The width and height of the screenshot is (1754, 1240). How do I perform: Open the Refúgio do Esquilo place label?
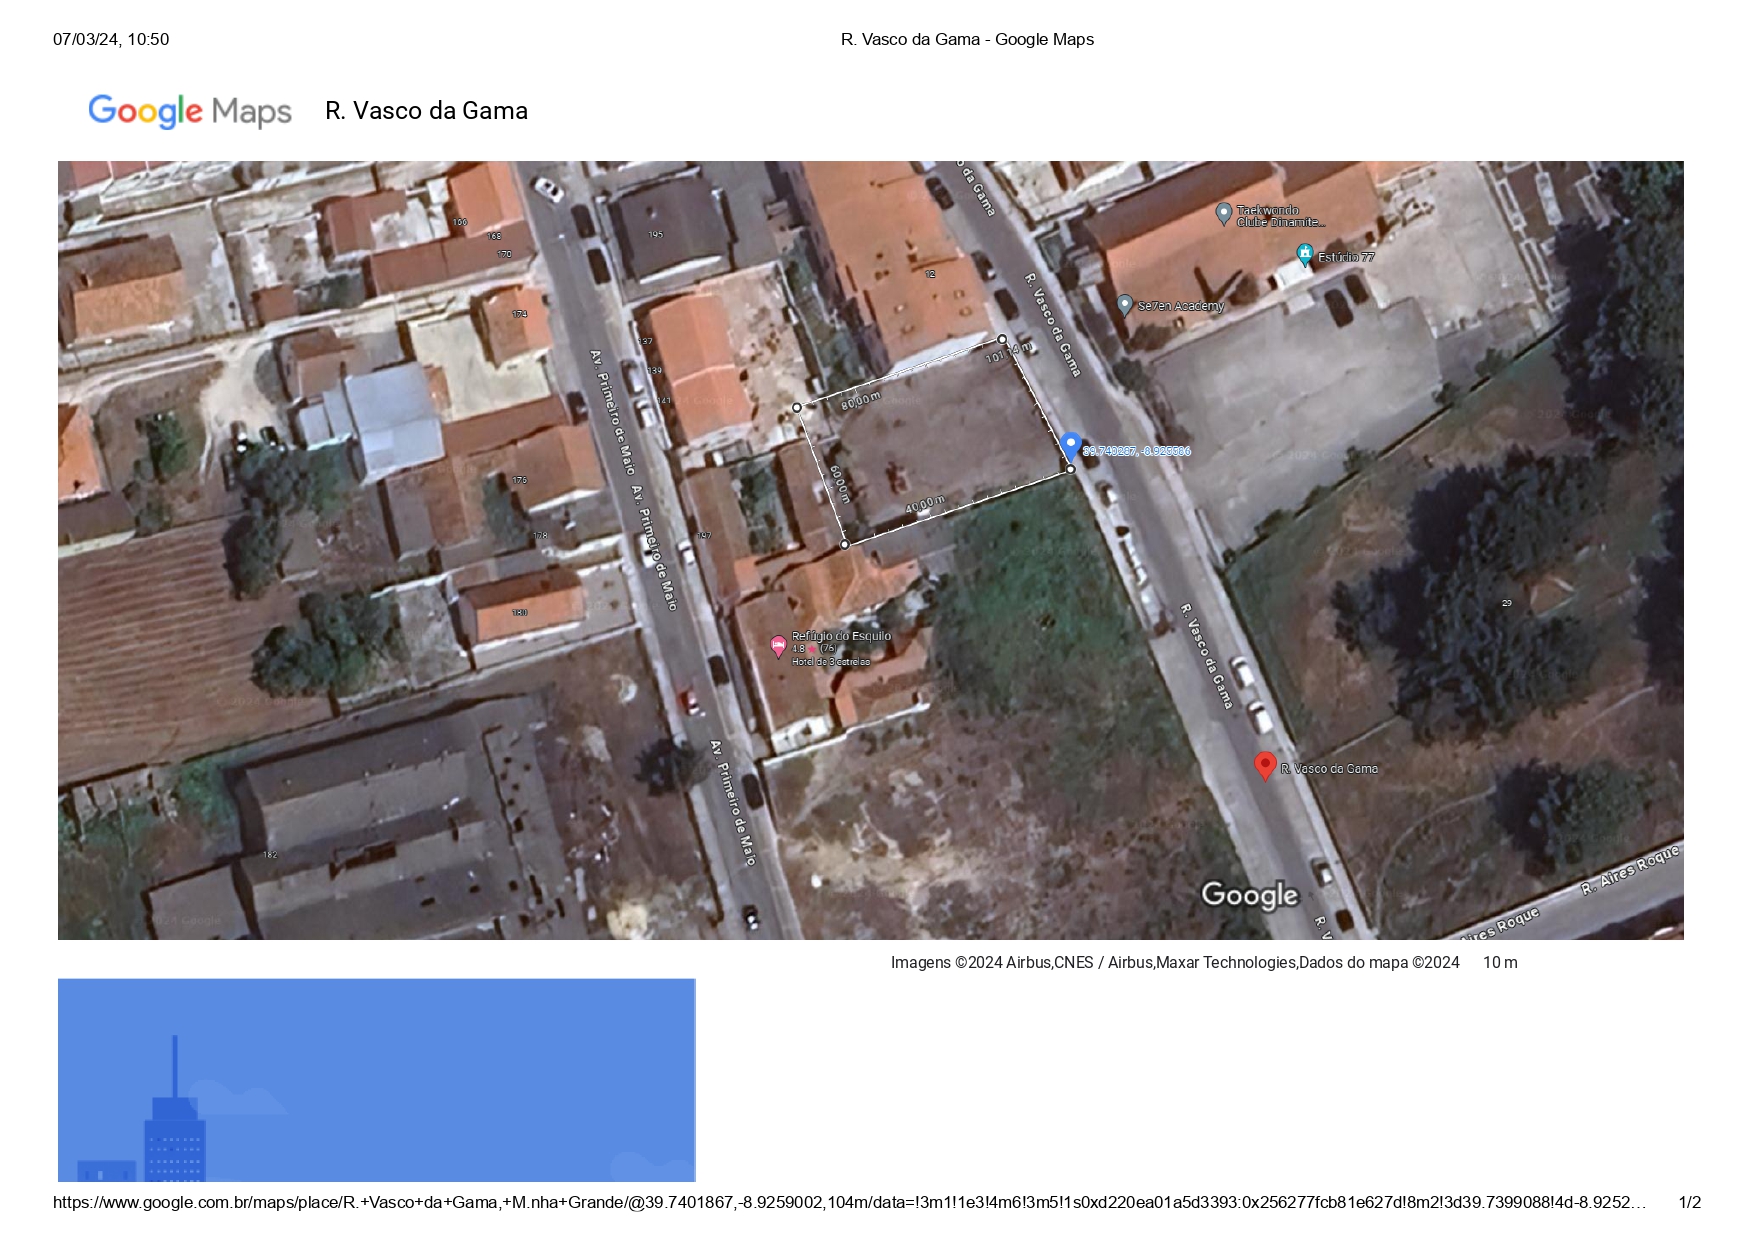[841, 636]
